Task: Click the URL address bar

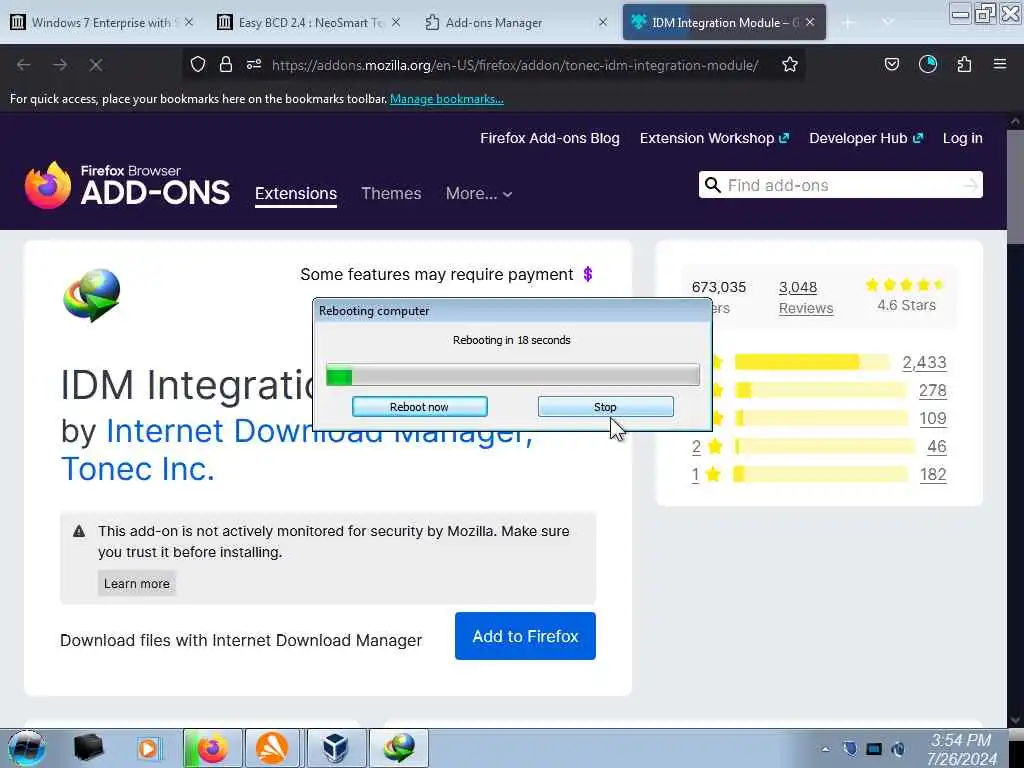Action: click(515, 65)
